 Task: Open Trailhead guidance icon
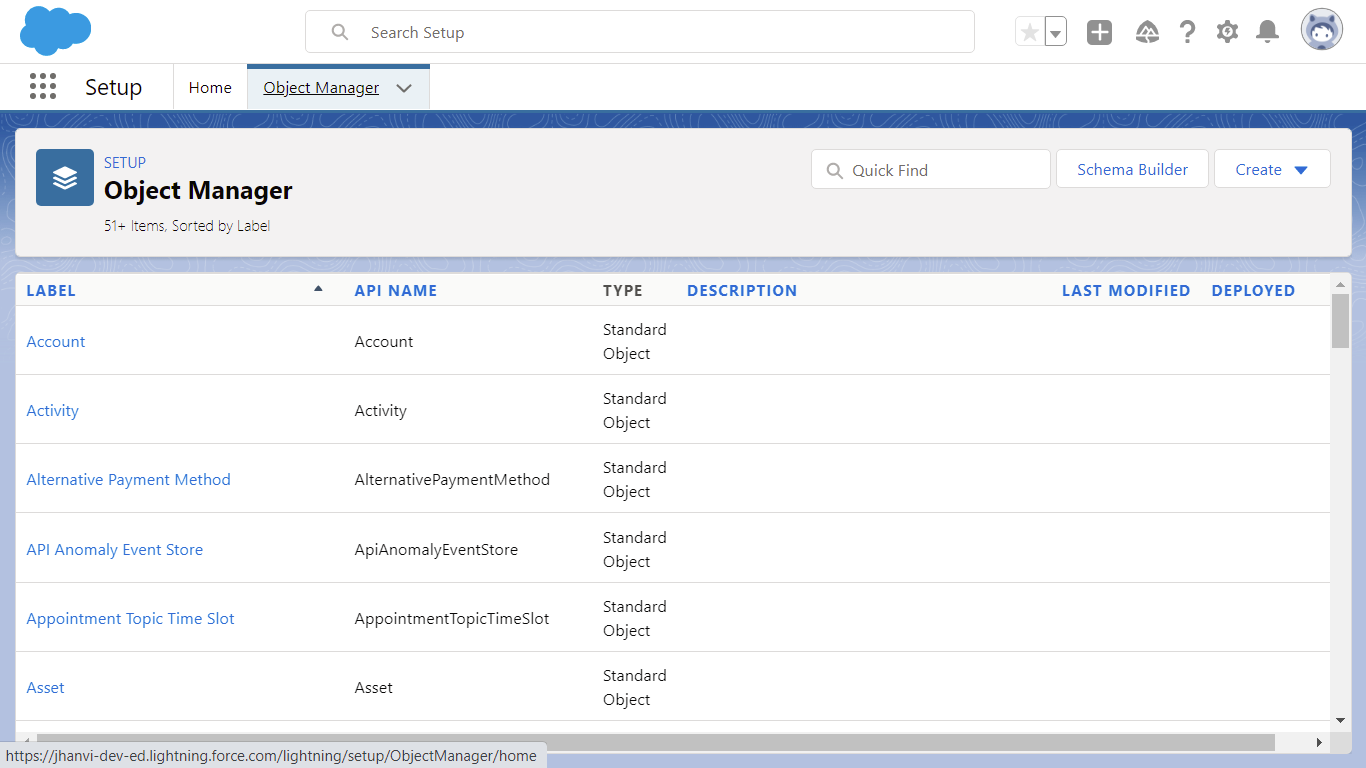coord(1147,32)
